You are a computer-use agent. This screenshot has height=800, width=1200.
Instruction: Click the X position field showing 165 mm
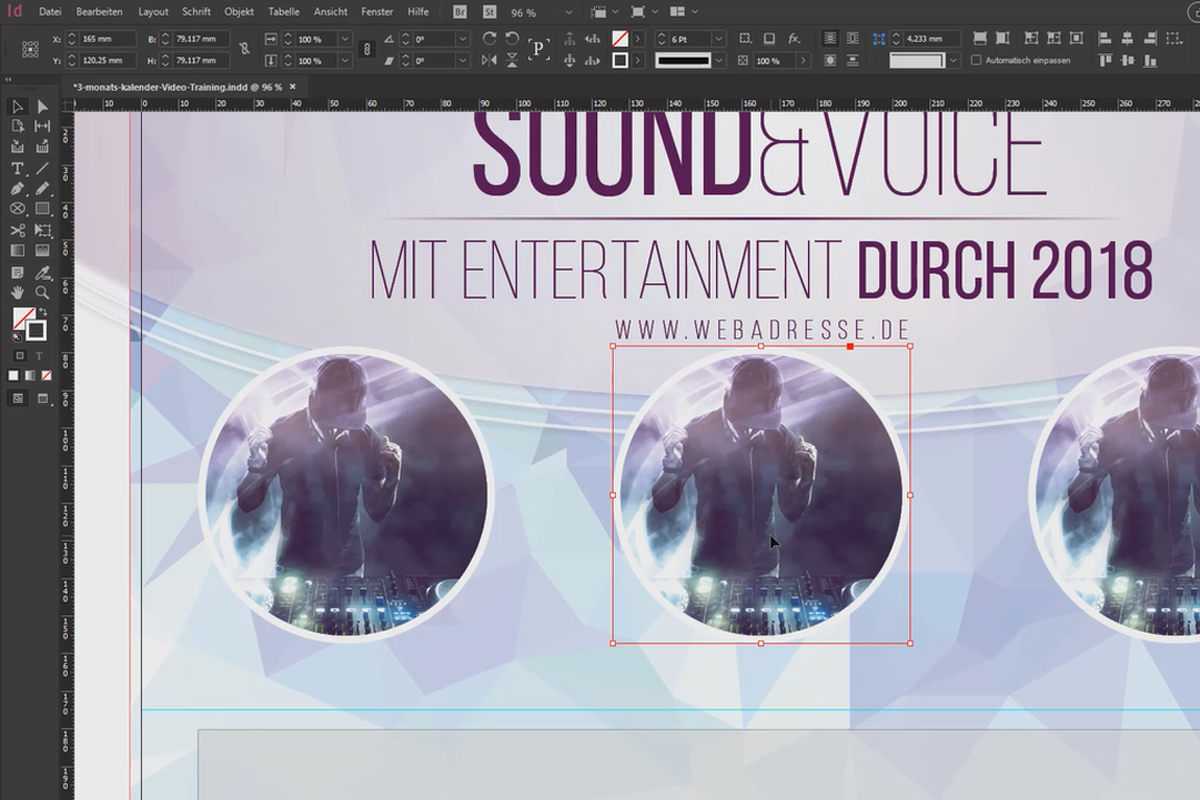pos(108,38)
